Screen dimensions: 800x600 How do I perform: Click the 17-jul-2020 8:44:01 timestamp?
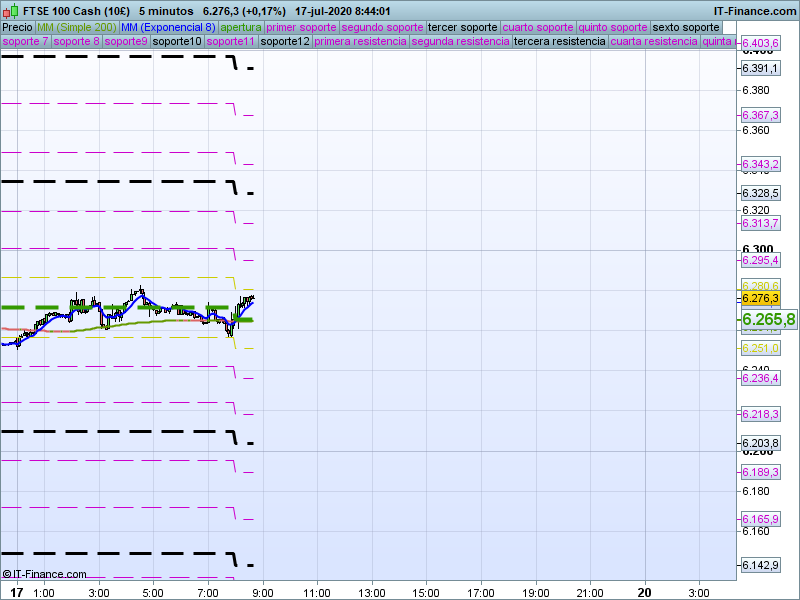click(x=342, y=11)
